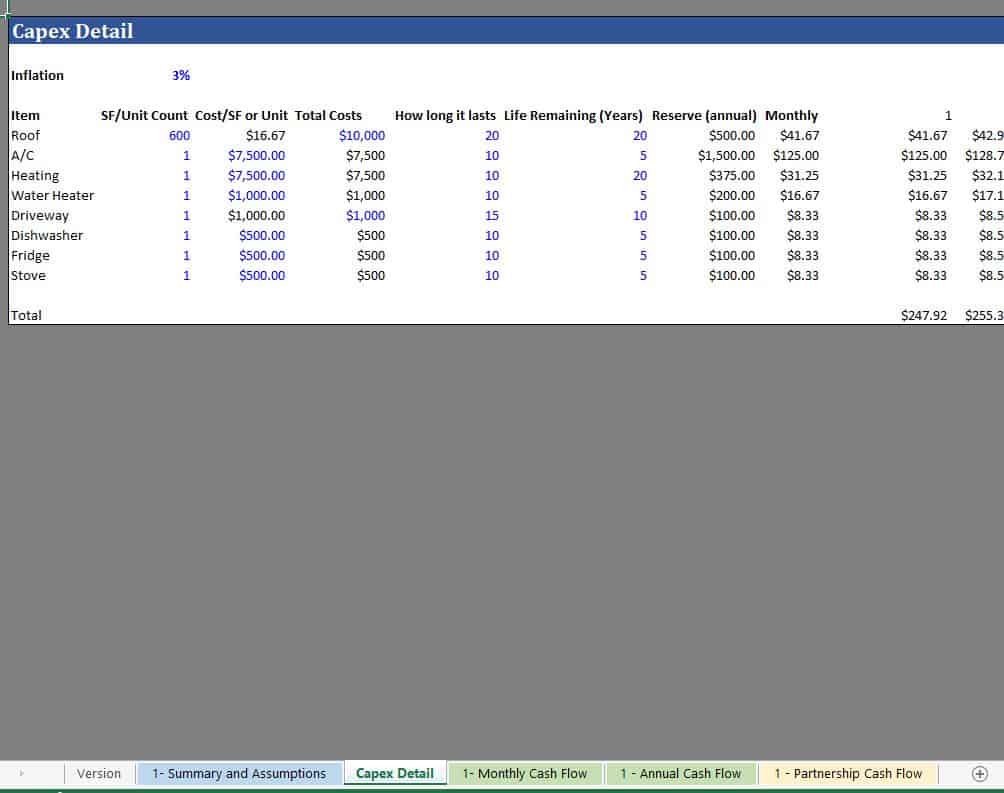This screenshot has width=1004, height=793.
Task: Switch to 1 - Partnership Cash Flow tab
Action: pyautogui.click(x=848, y=773)
